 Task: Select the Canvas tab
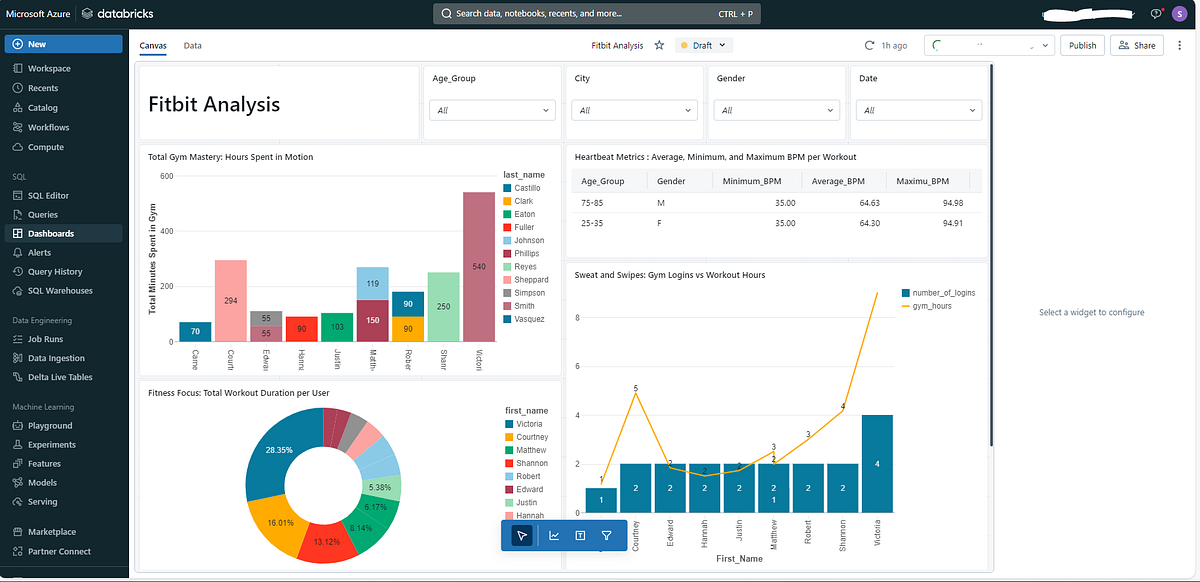[153, 45]
